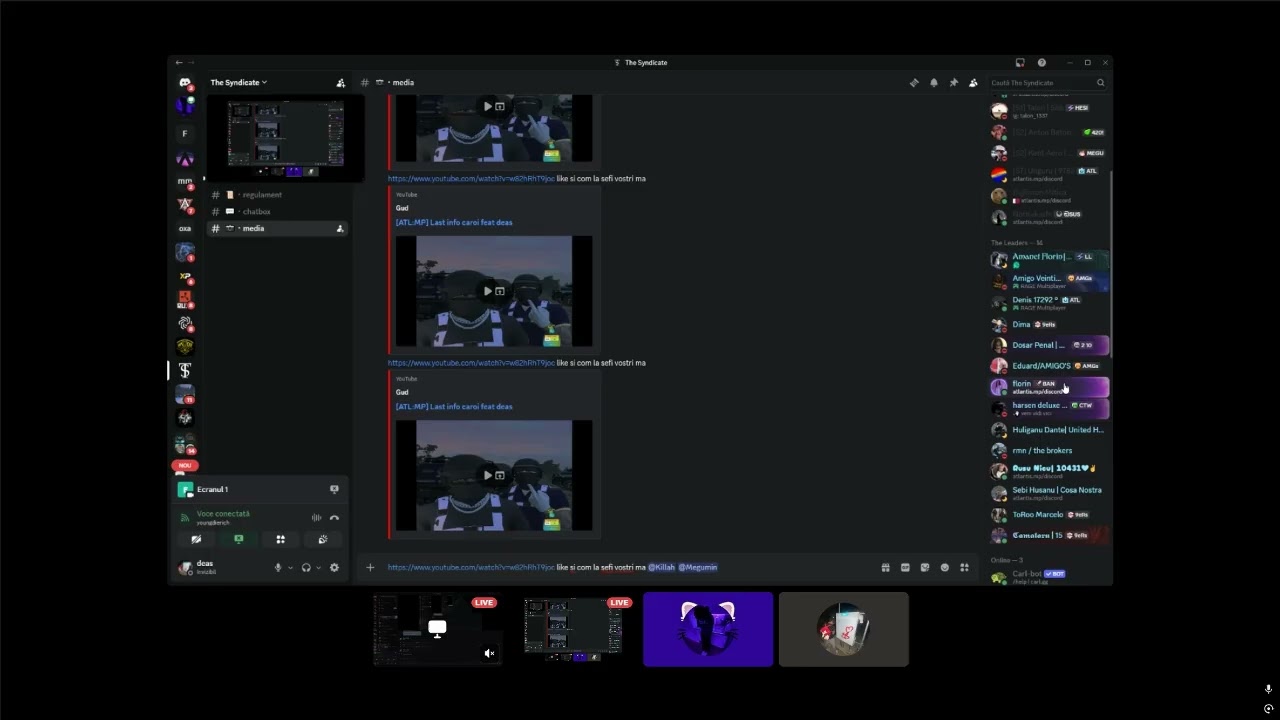Viewport: 1280px width, 720px height.
Task: Play the bottom embedded YouTube video
Action: (487, 475)
